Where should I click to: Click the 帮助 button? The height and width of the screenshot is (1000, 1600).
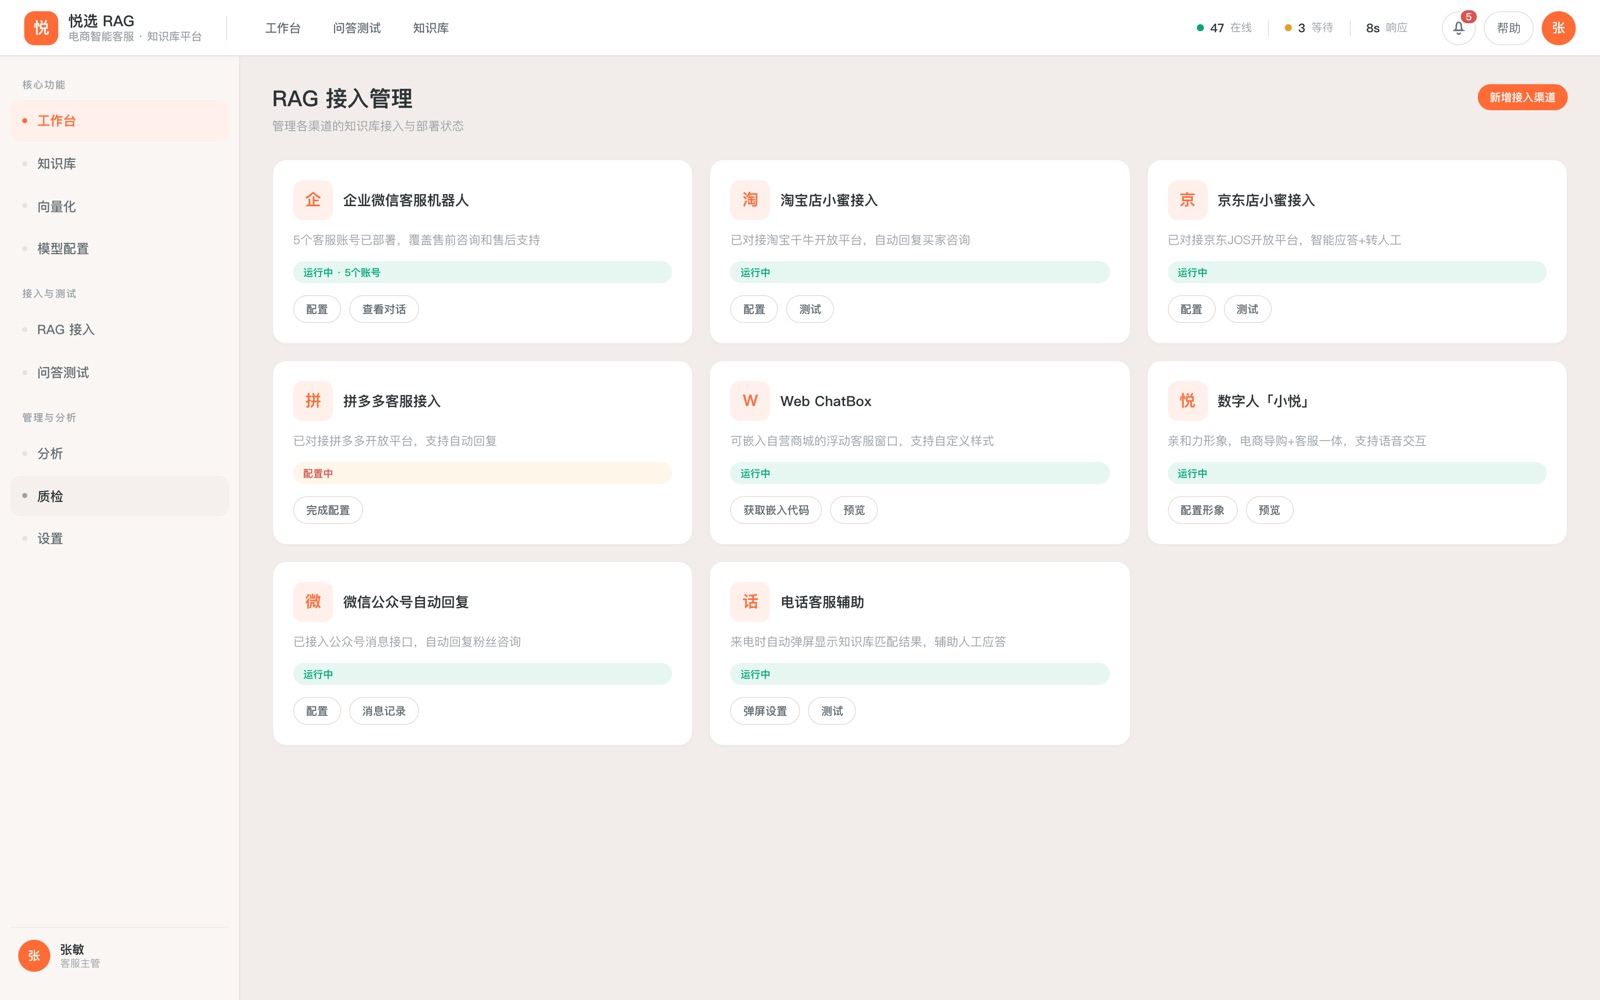1508,28
